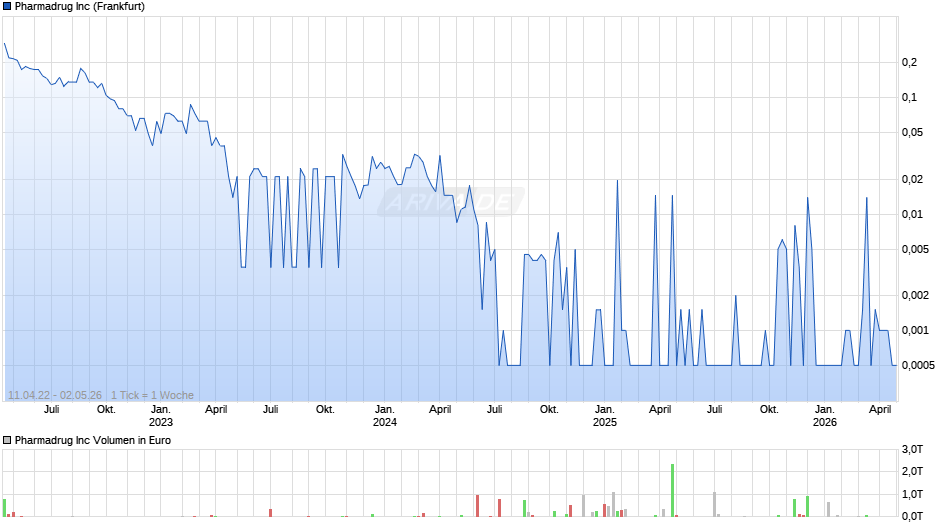Click the 'Jan. 2026' x-axis label
The height and width of the screenshot is (526, 940).
825,416
